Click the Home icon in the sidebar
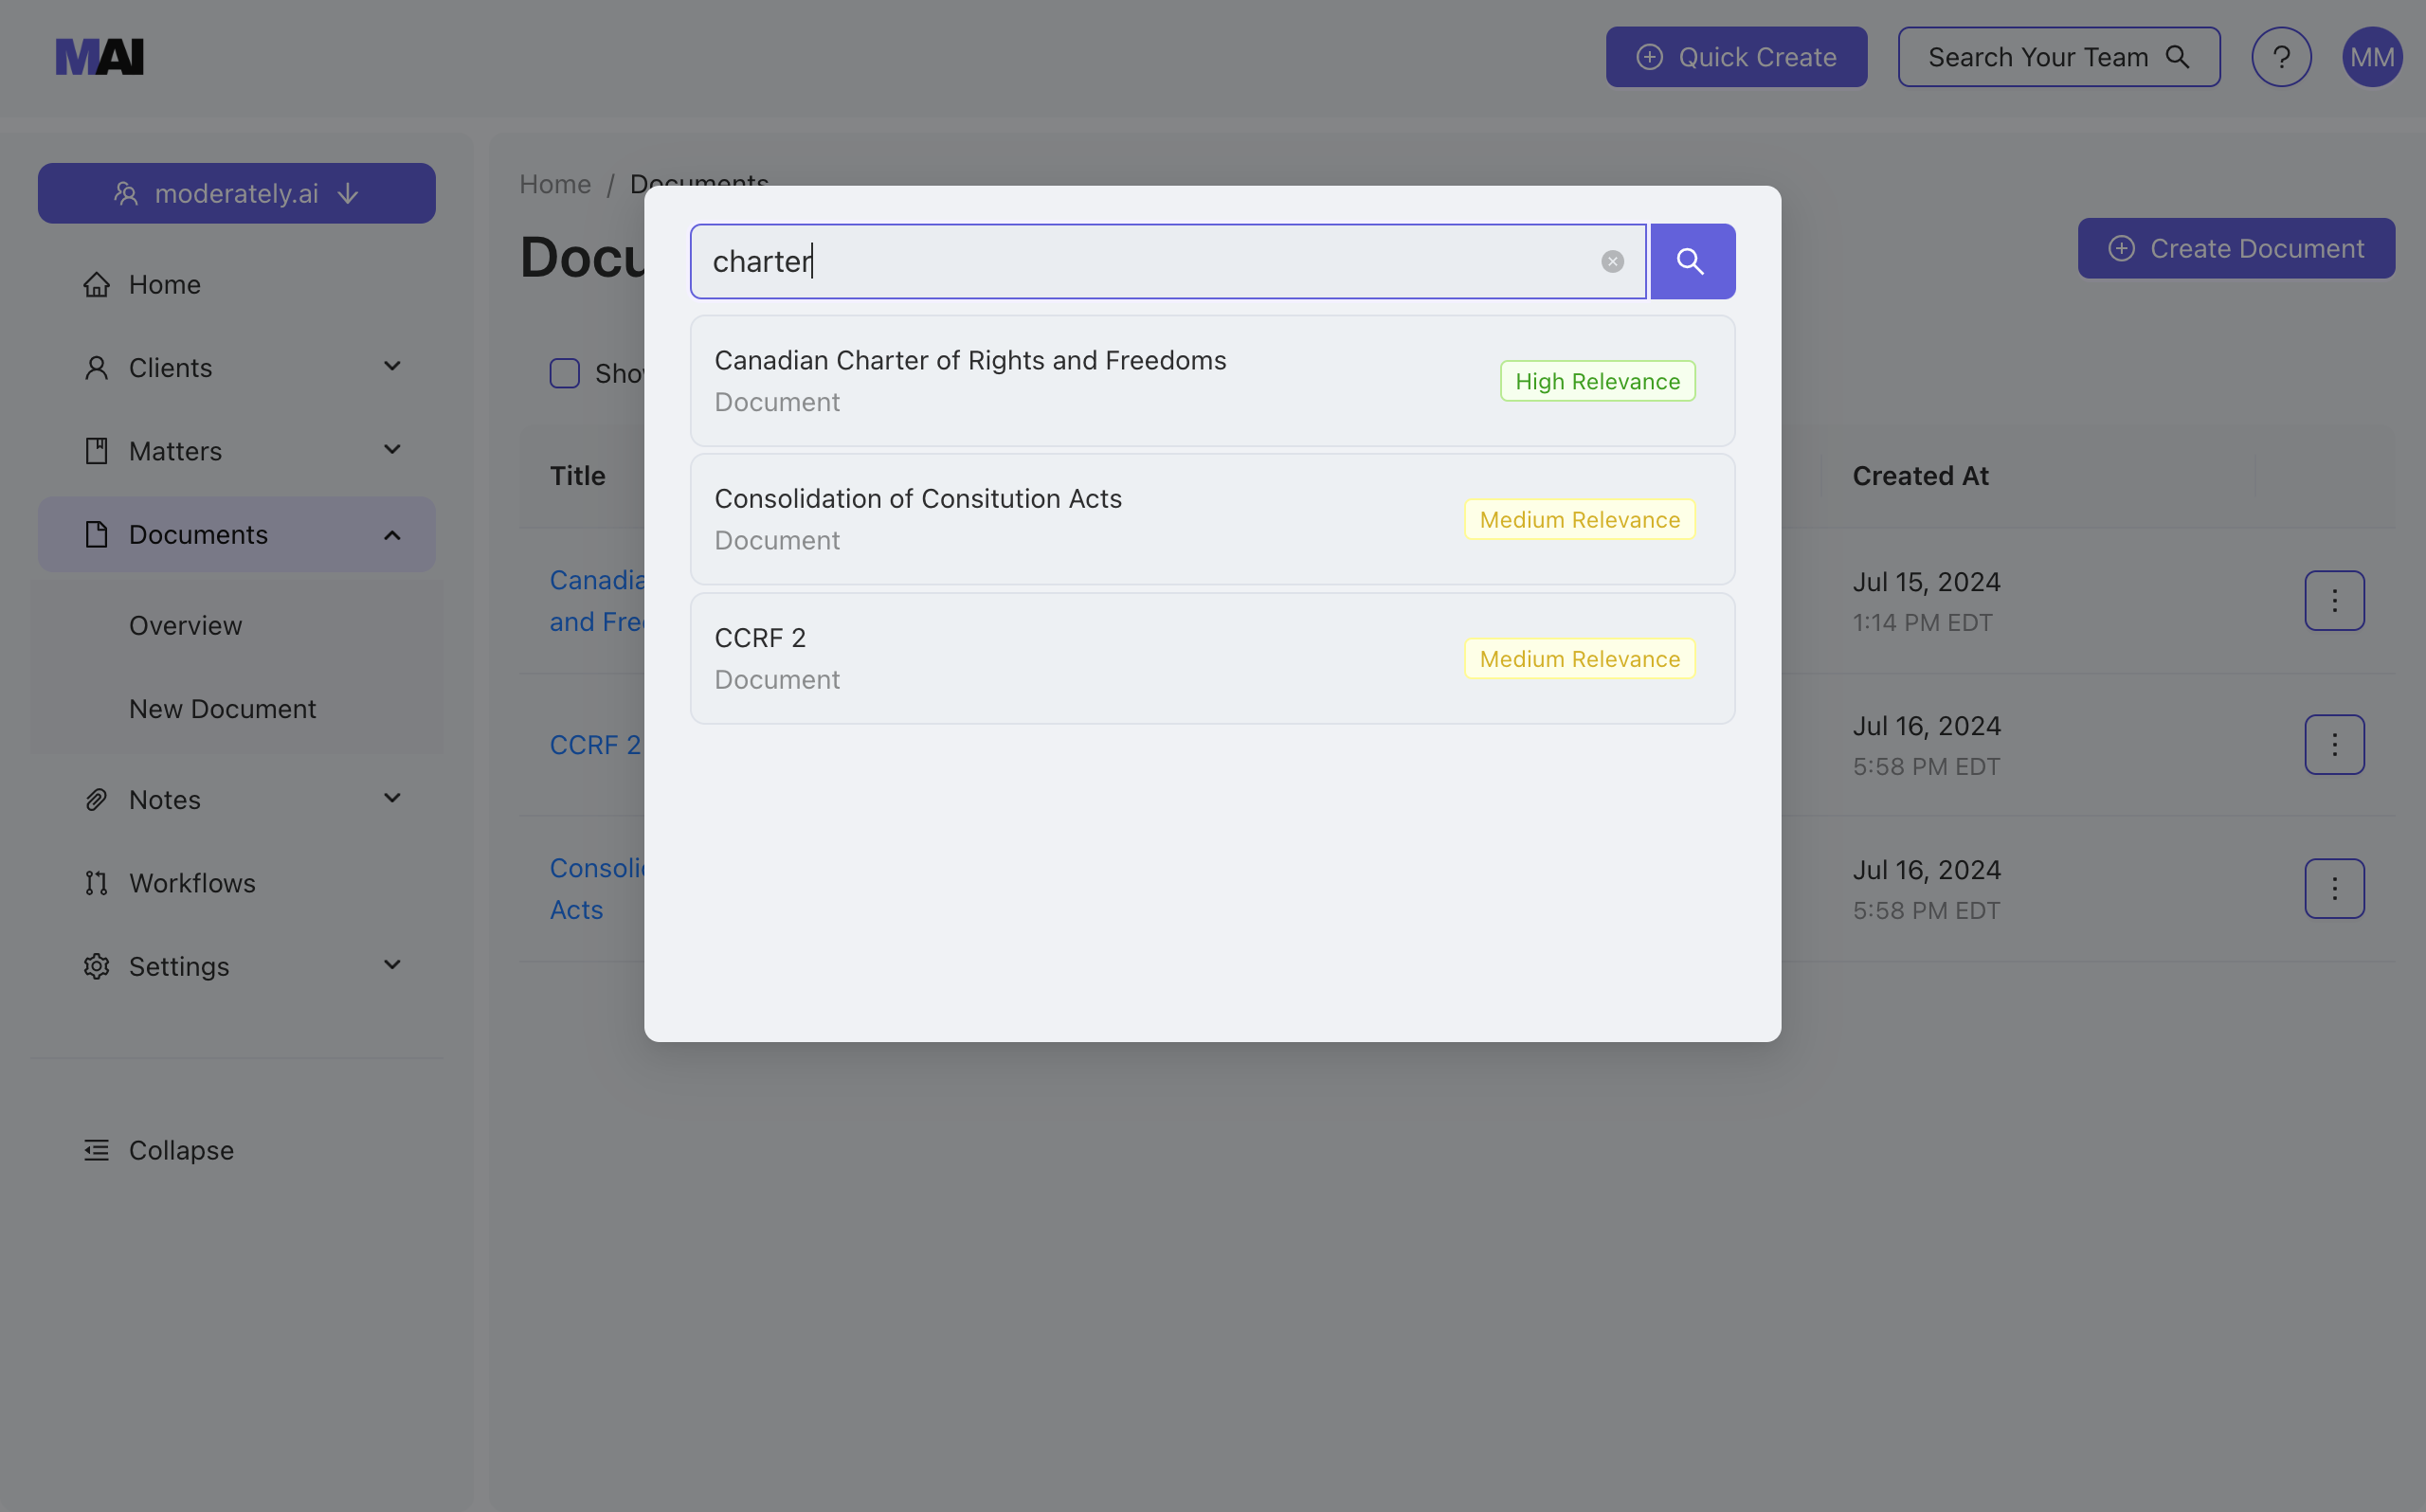This screenshot has width=2426, height=1512. point(96,284)
